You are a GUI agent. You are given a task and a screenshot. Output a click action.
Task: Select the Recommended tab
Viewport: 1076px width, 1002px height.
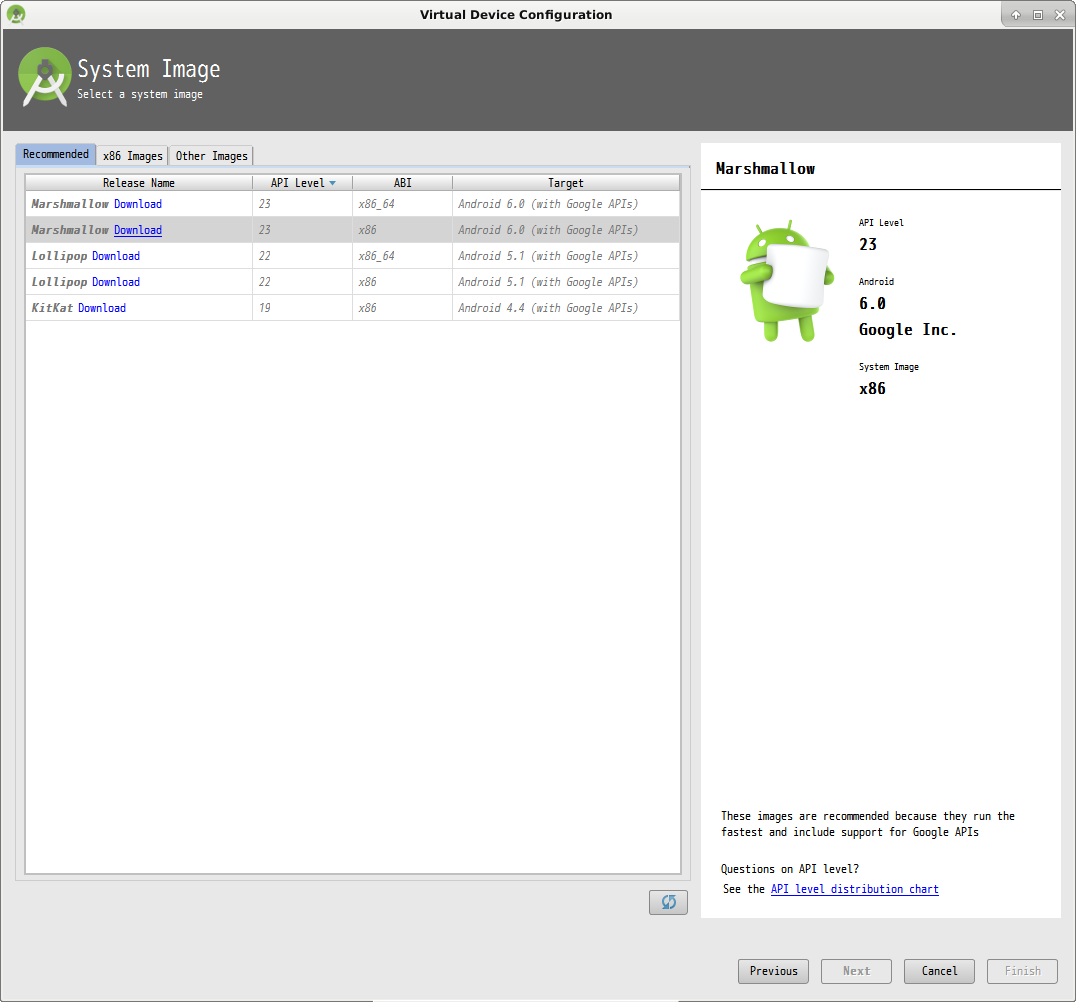pos(56,154)
